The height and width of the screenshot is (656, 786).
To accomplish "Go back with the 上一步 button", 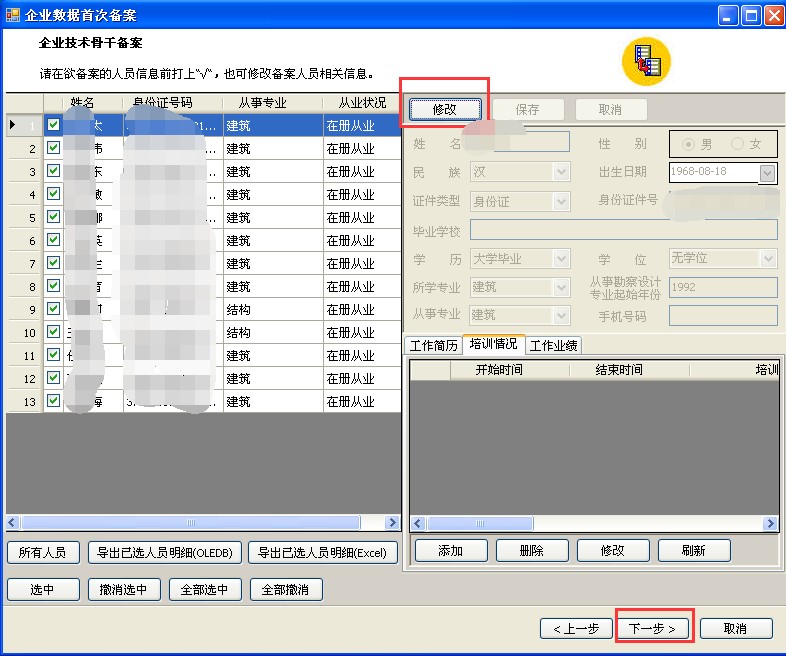I will (x=575, y=629).
